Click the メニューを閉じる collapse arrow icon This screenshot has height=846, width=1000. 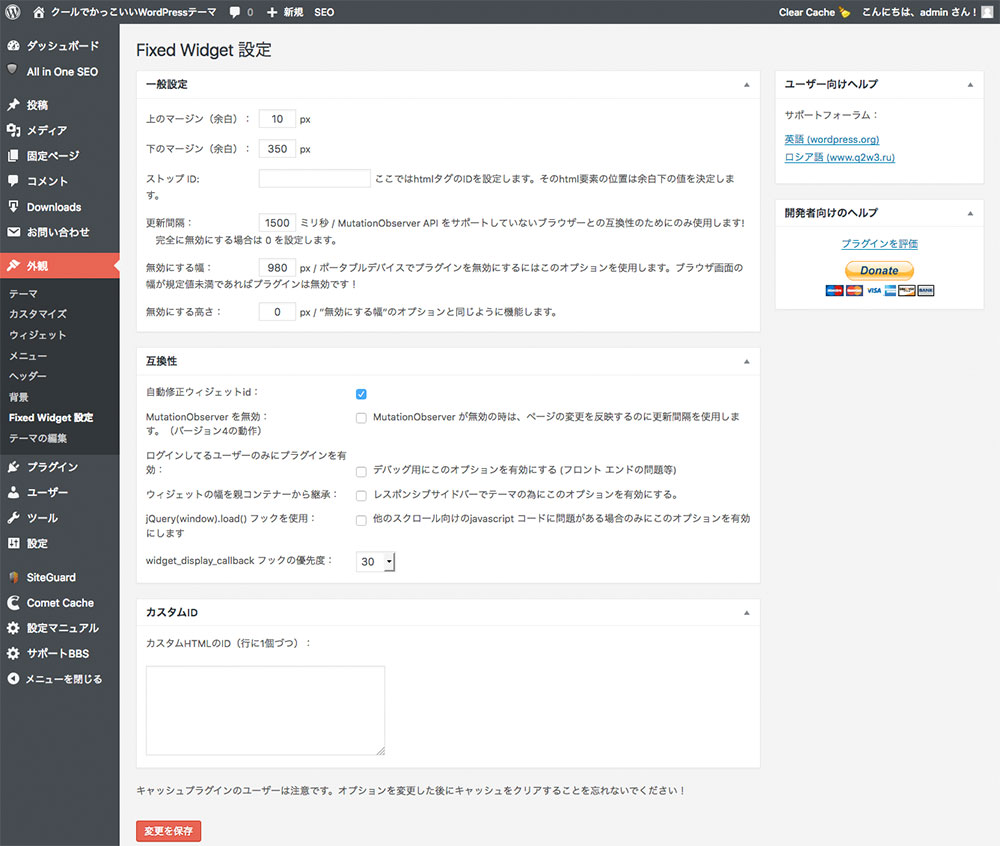pos(13,679)
